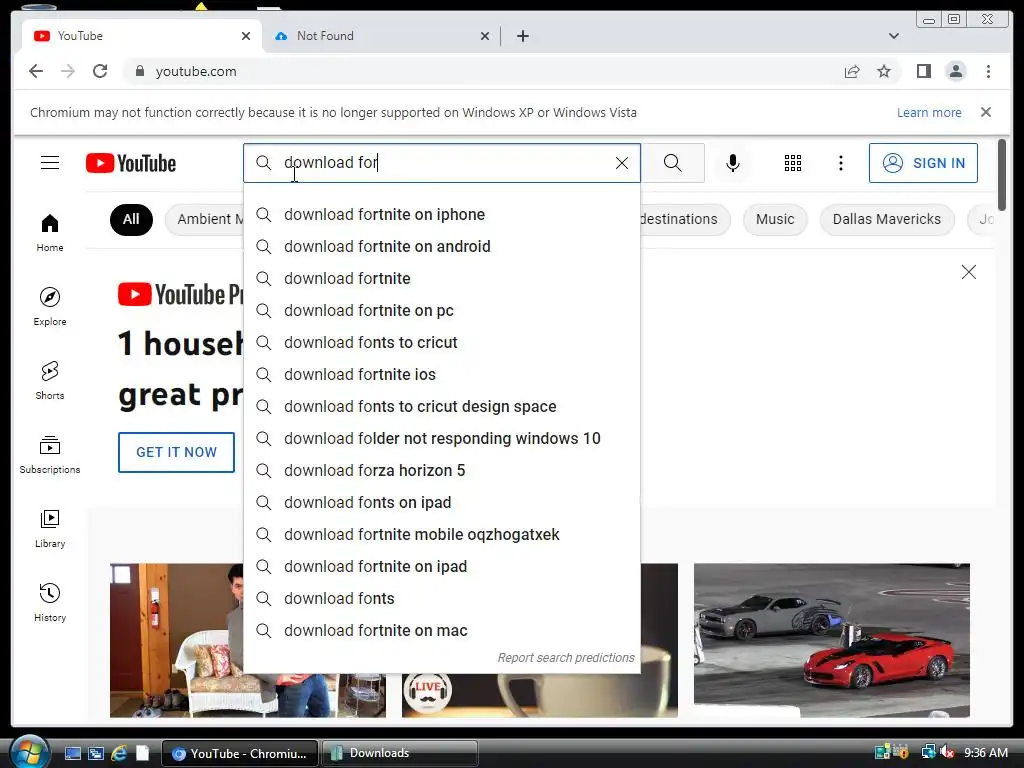The height and width of the screenshot is (768, 1024).
Task: Open the Windows Start orb
Action: point(29,752)
